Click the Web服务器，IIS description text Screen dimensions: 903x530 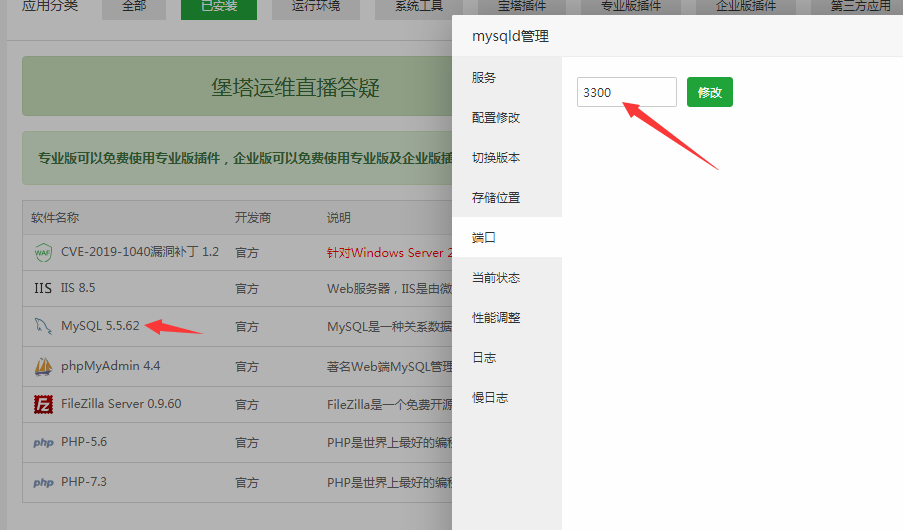(390, 288)
